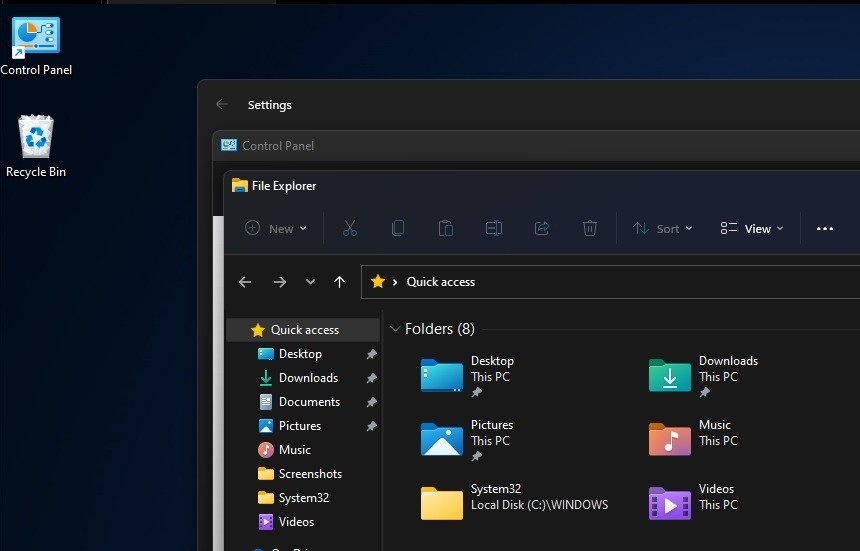Click the See more three-dots menu
Screen dimensions: 860x551
(825, 228)
